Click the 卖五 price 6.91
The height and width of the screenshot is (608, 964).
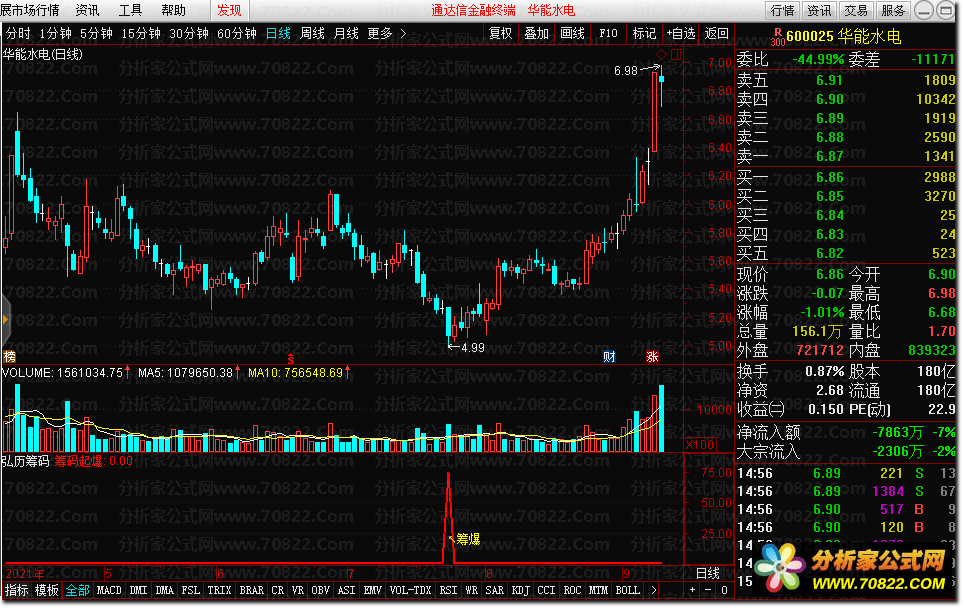coord(829,80)
